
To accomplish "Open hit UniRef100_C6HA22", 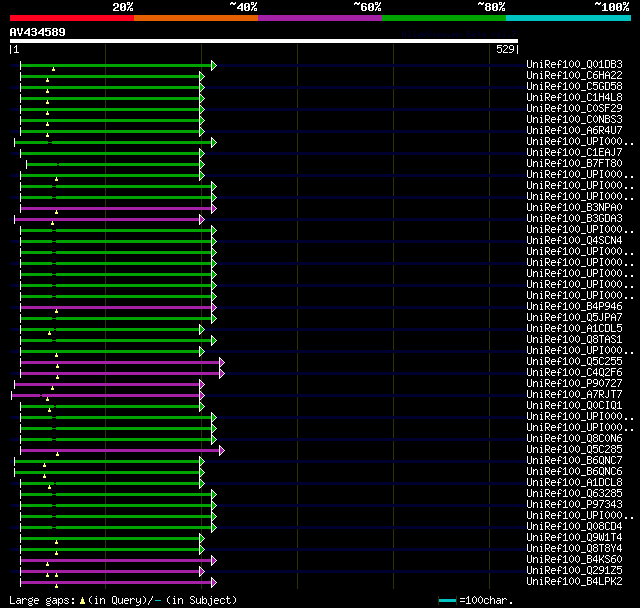I will pyautogui.click(x=574, y=75).
